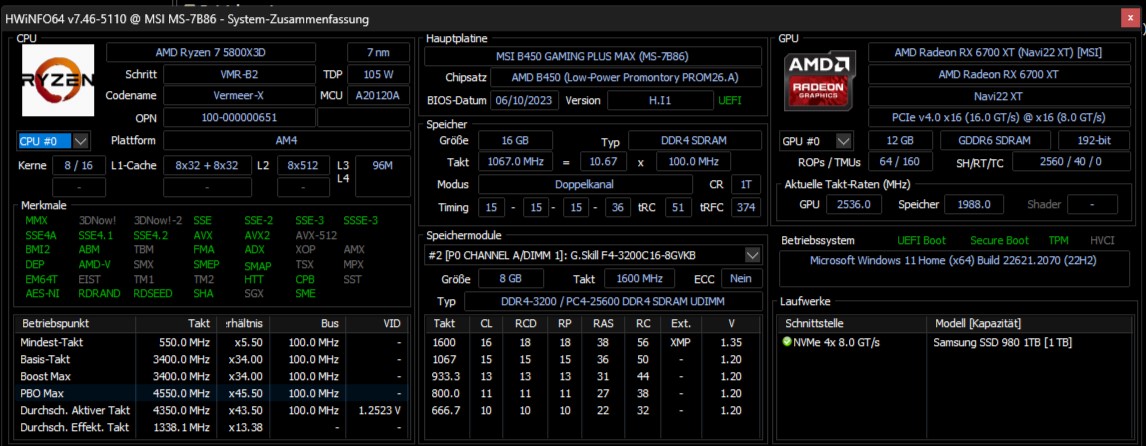This screenshot has width=1146, height=446.
Task: Click the 1T command rate field
Action: (x=746, y=184)
